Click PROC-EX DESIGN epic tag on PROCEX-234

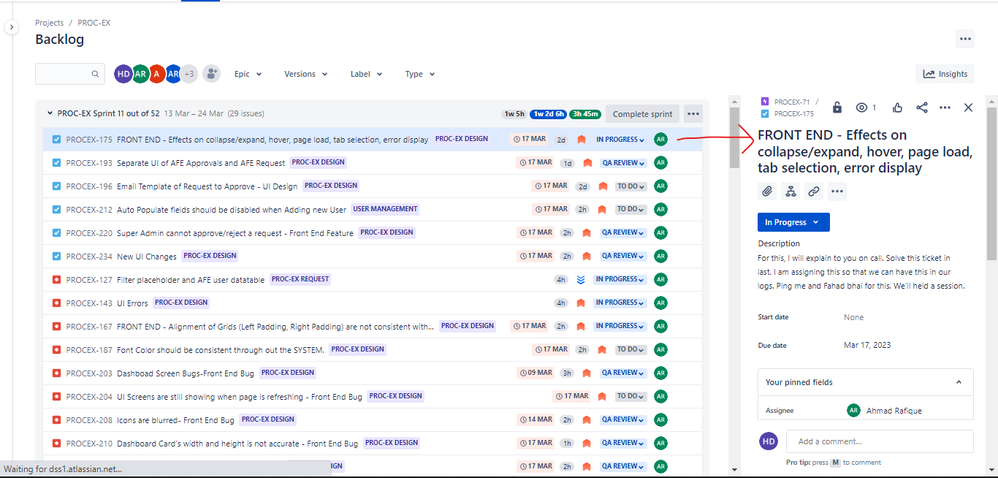[x=210, y=256]
